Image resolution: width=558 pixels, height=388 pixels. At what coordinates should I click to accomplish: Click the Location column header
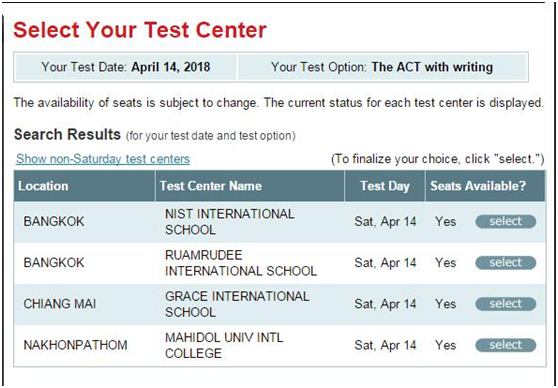(x=85, y=186)
